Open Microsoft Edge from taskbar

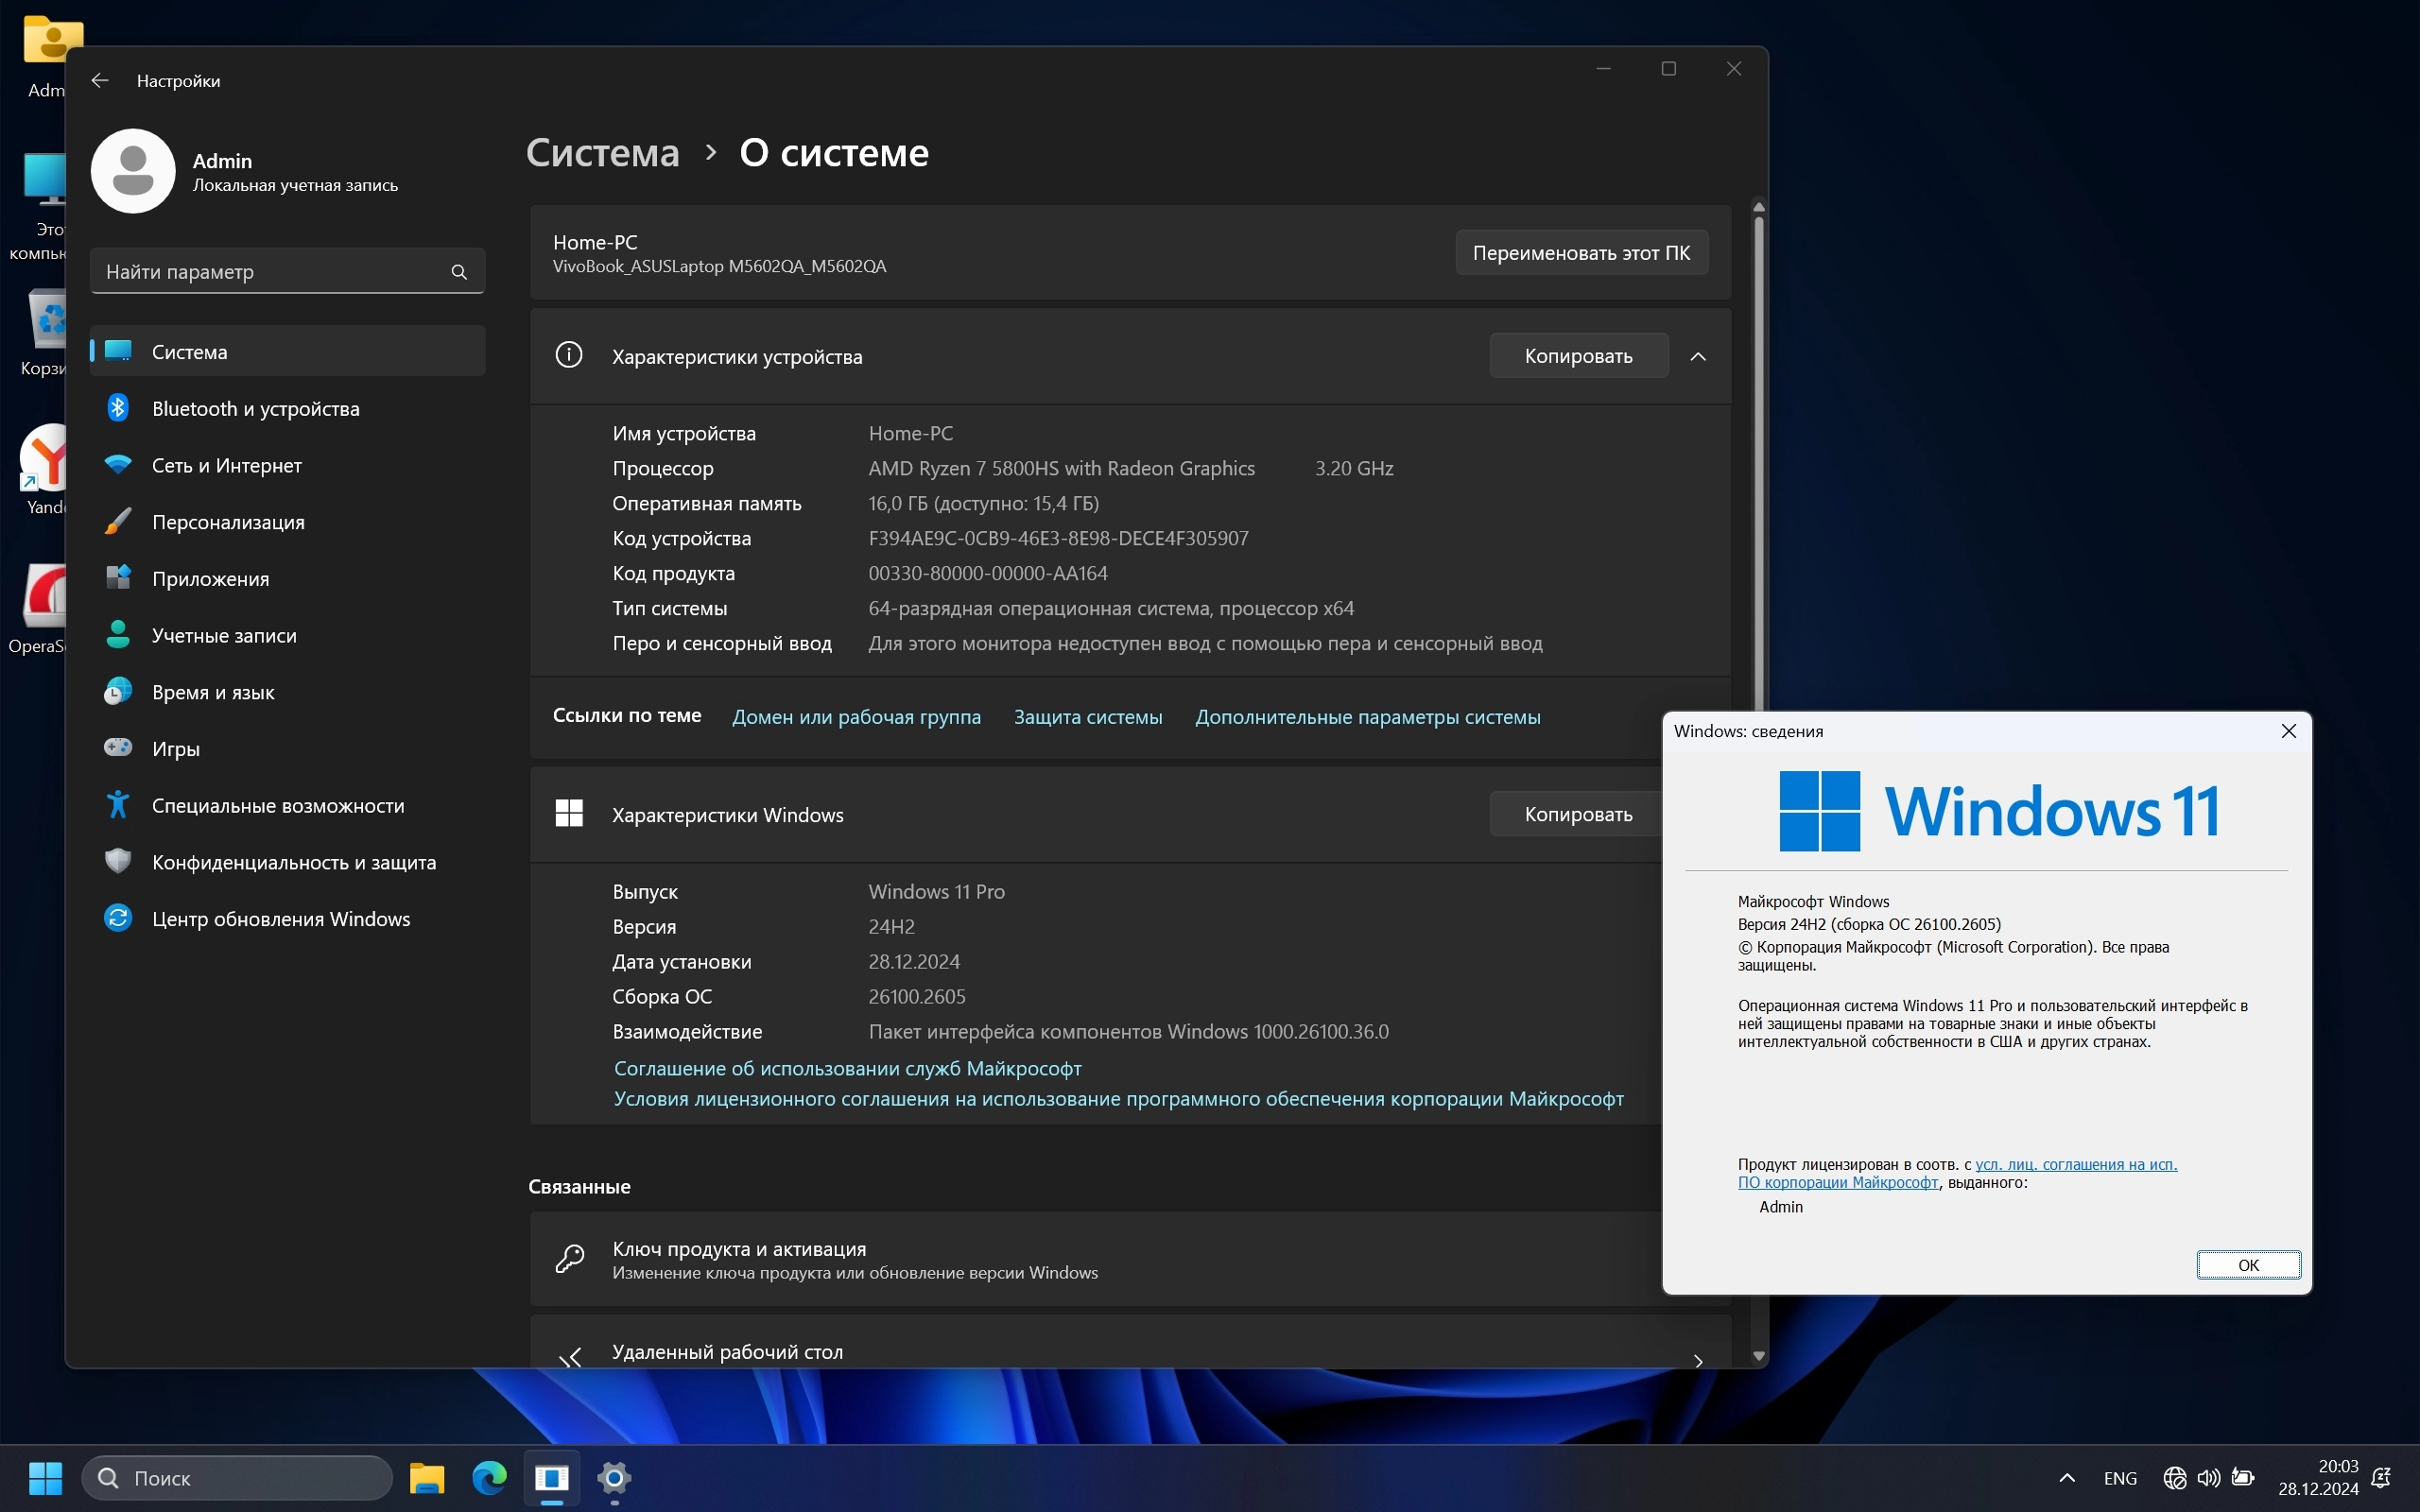(489, 1477)
